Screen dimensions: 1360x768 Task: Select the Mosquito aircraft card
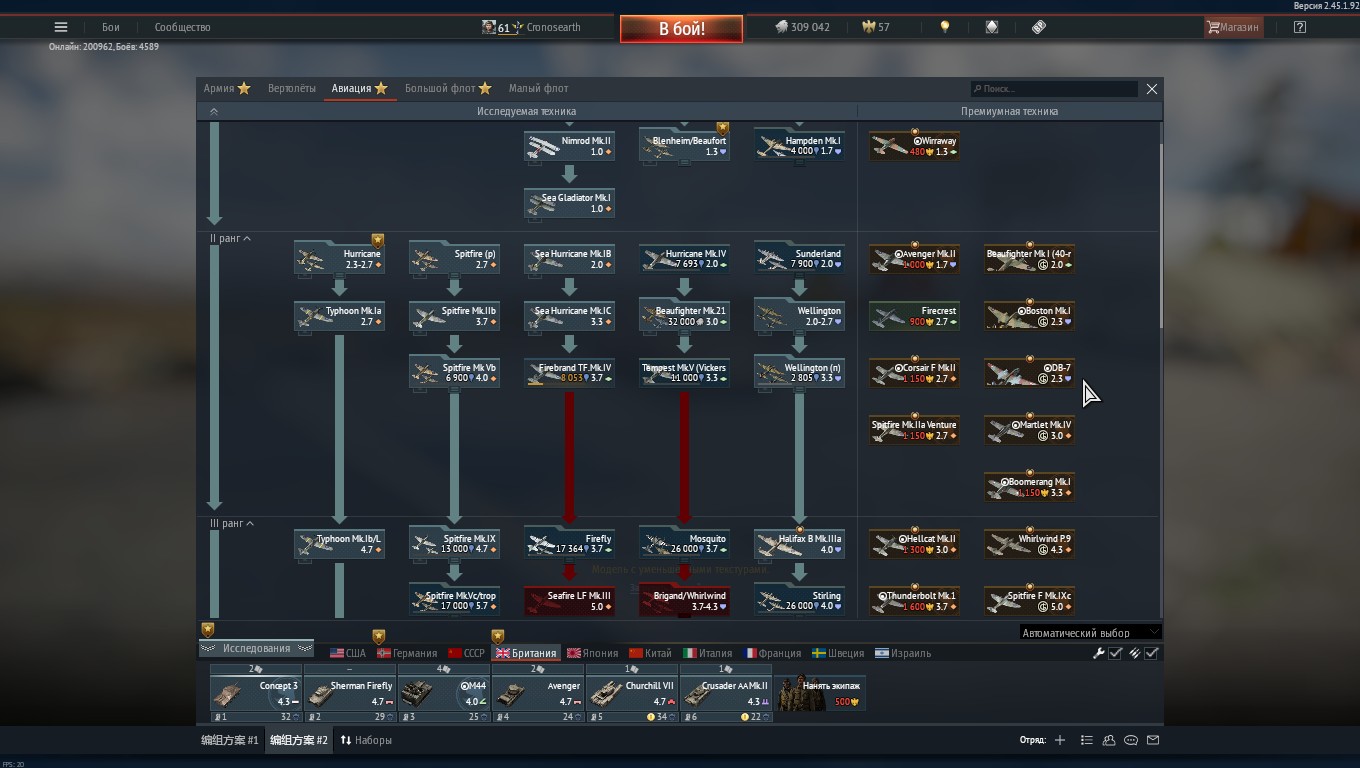click(x=685, y=544)
